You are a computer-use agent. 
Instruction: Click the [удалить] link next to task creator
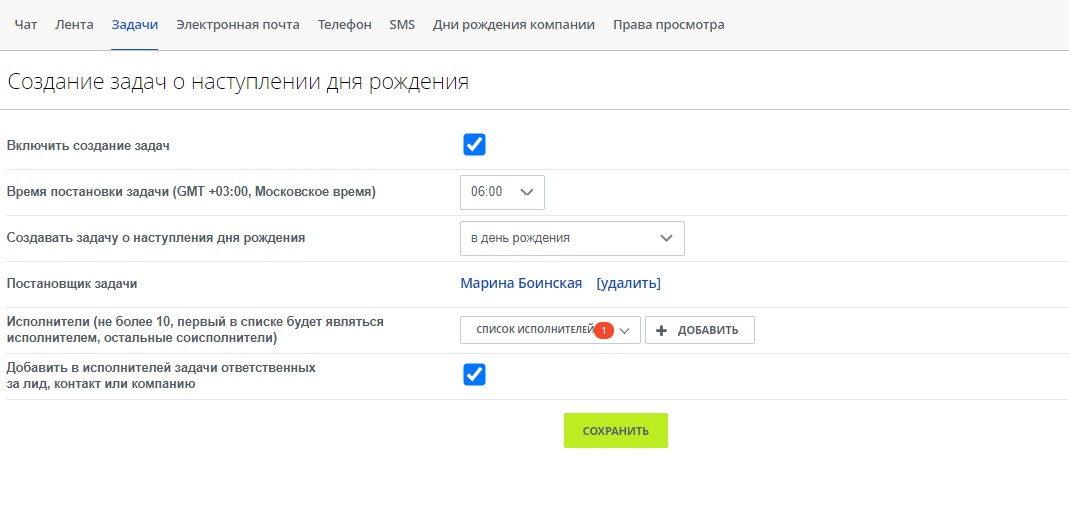click(x=628, y=283)
